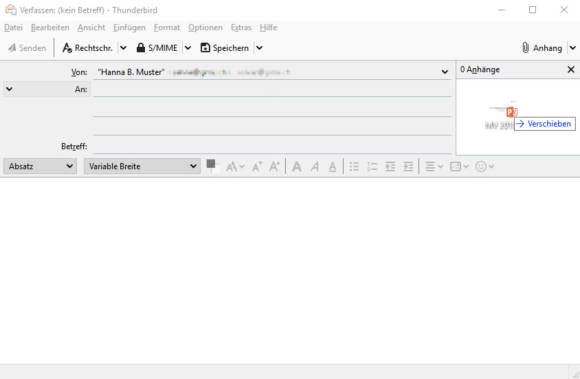Insert a bulleted list
The image size is (580, 379).
click(354, 167)
